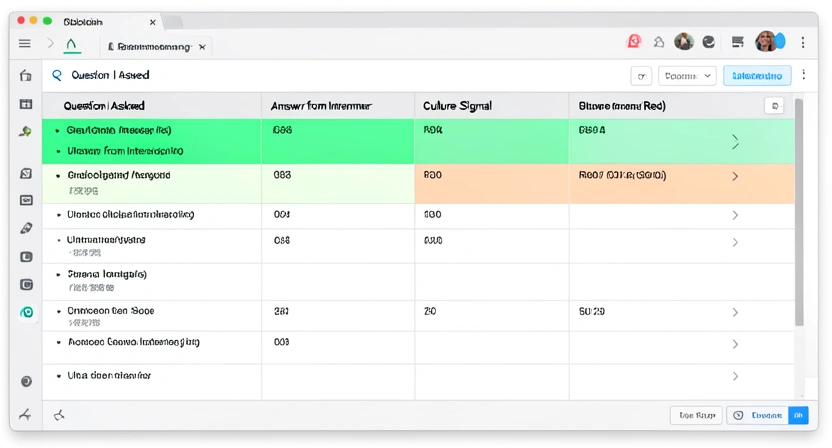
Task: Select the pen icon in left sidebar
Action: click(26, 228)
